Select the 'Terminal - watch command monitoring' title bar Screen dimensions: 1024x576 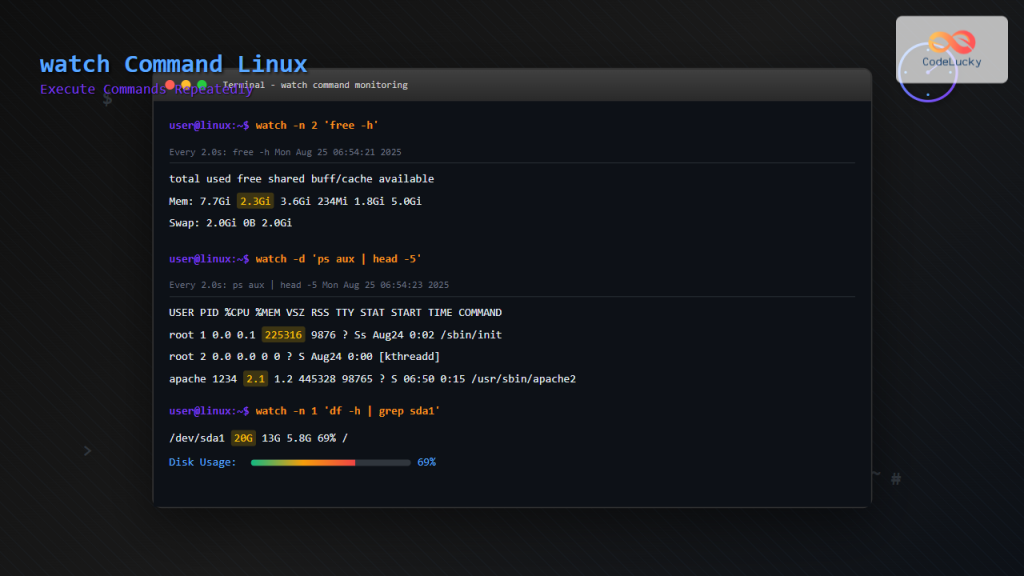point(314,85)
